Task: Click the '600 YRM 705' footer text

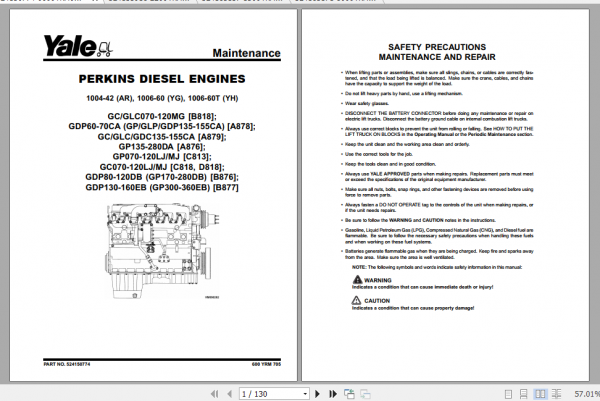Action: [x=266, y=364]
